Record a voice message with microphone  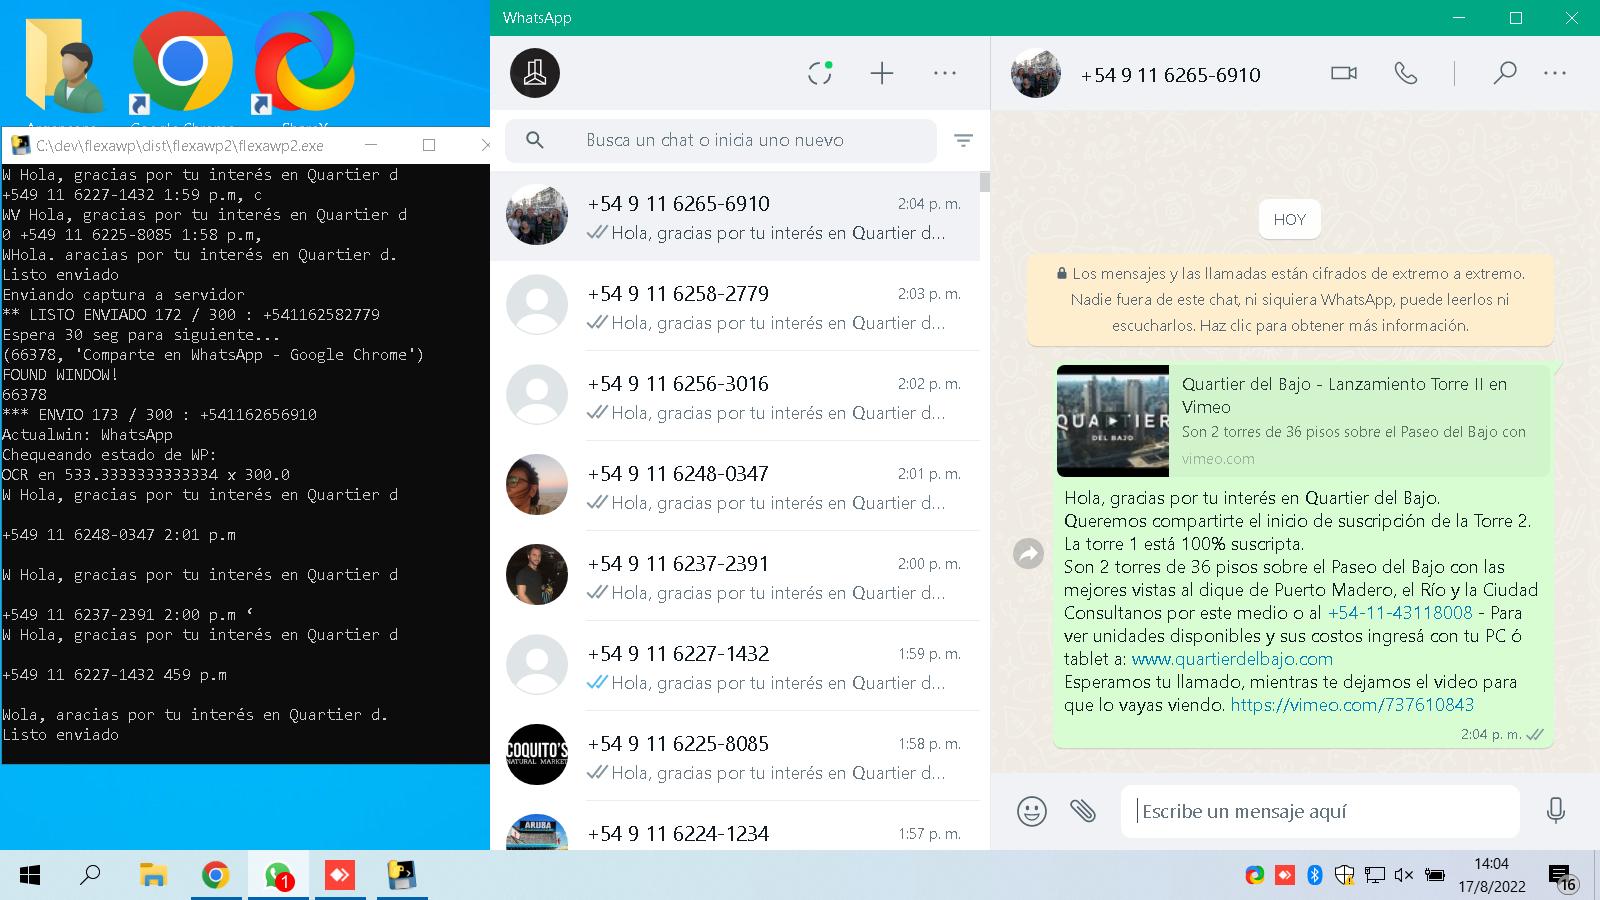pyautogui.click(x=1555, y=810)
